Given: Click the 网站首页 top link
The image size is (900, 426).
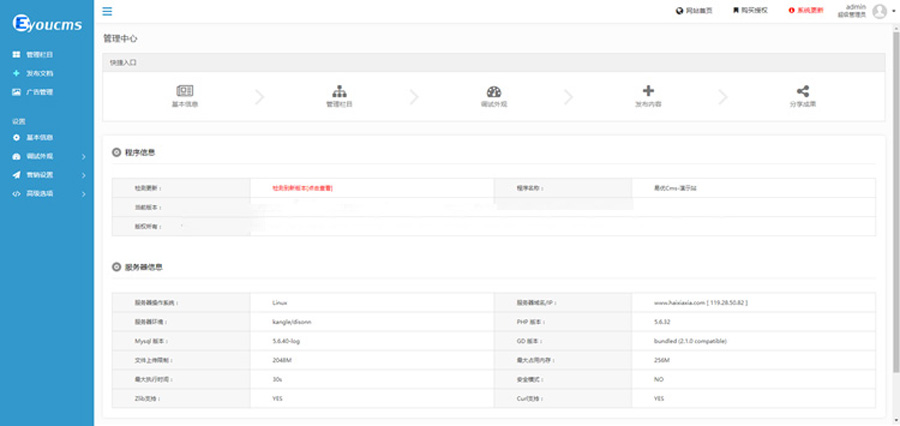Looking at the screenshot, I should (695, 11).
